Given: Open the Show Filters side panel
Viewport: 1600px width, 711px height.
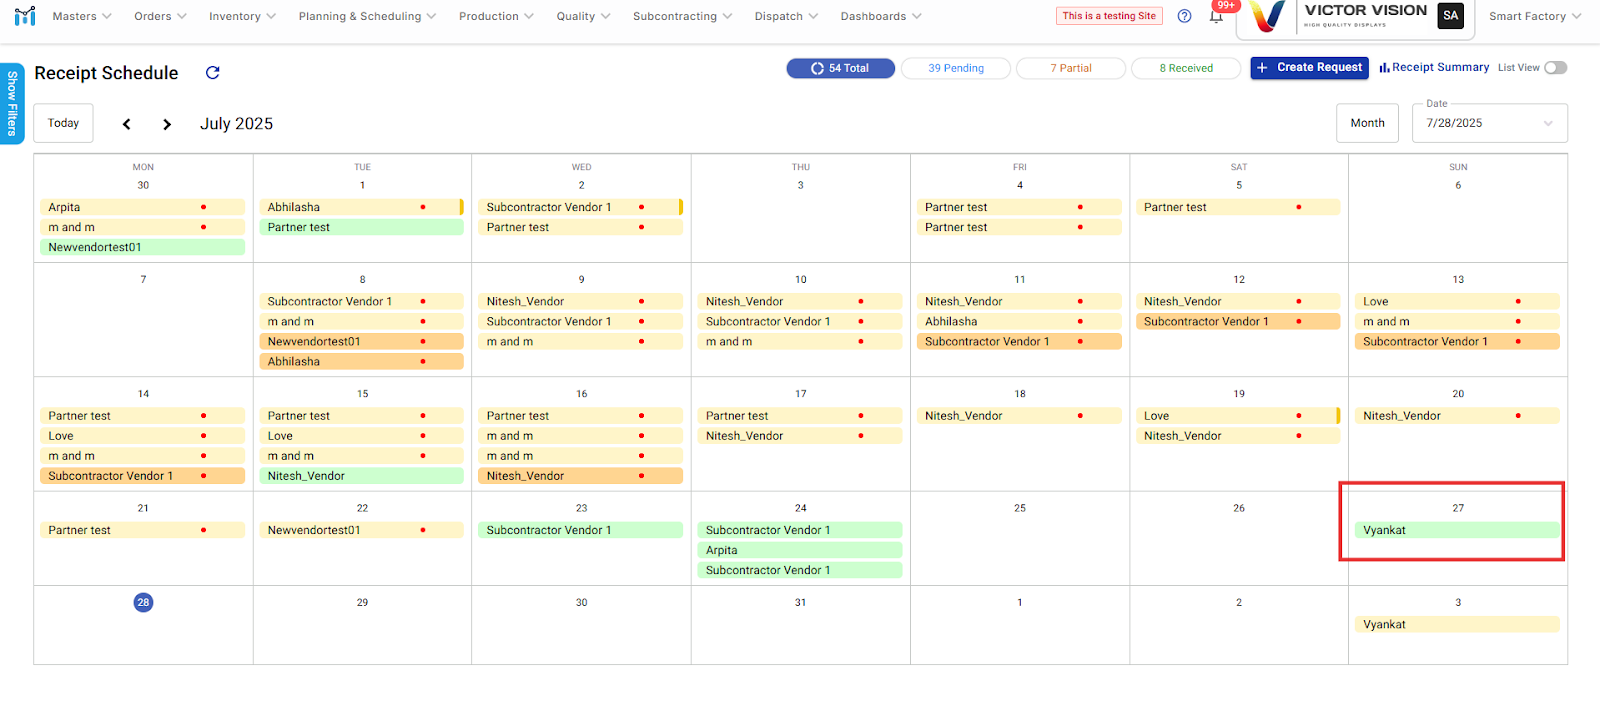Looking at the screenshot, I should [x=12, y=103].
